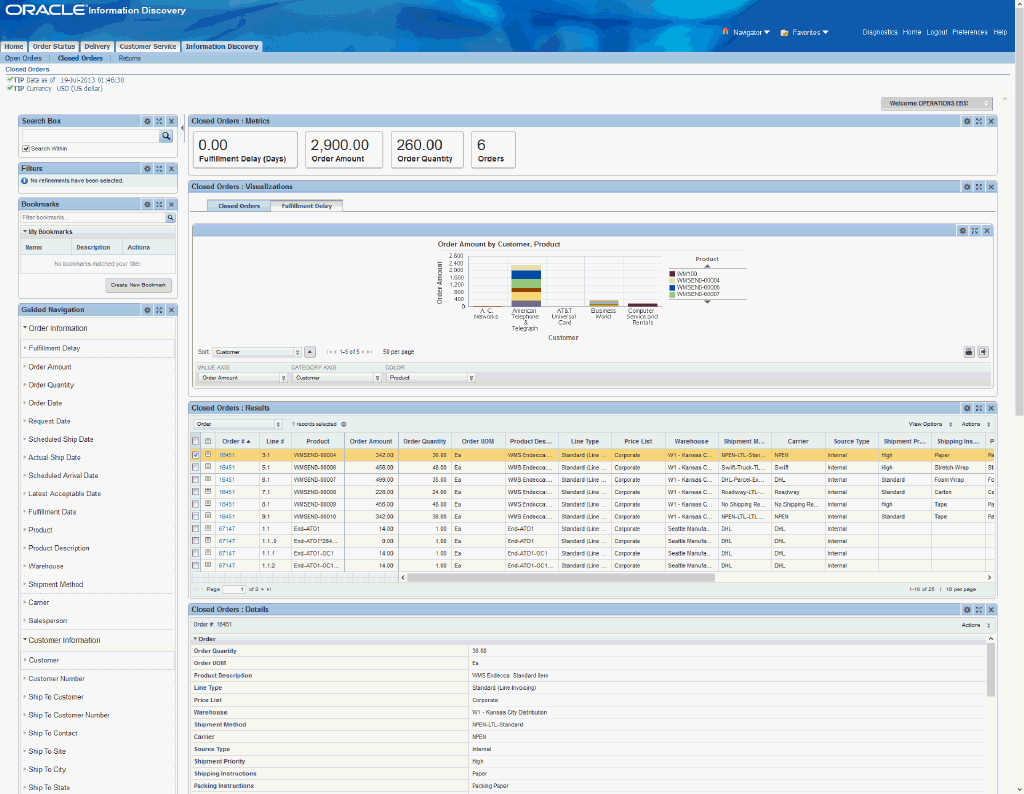Check row checkbox for line 6.1
Viewport: 1024px width, 794px height.
point(195,479)
